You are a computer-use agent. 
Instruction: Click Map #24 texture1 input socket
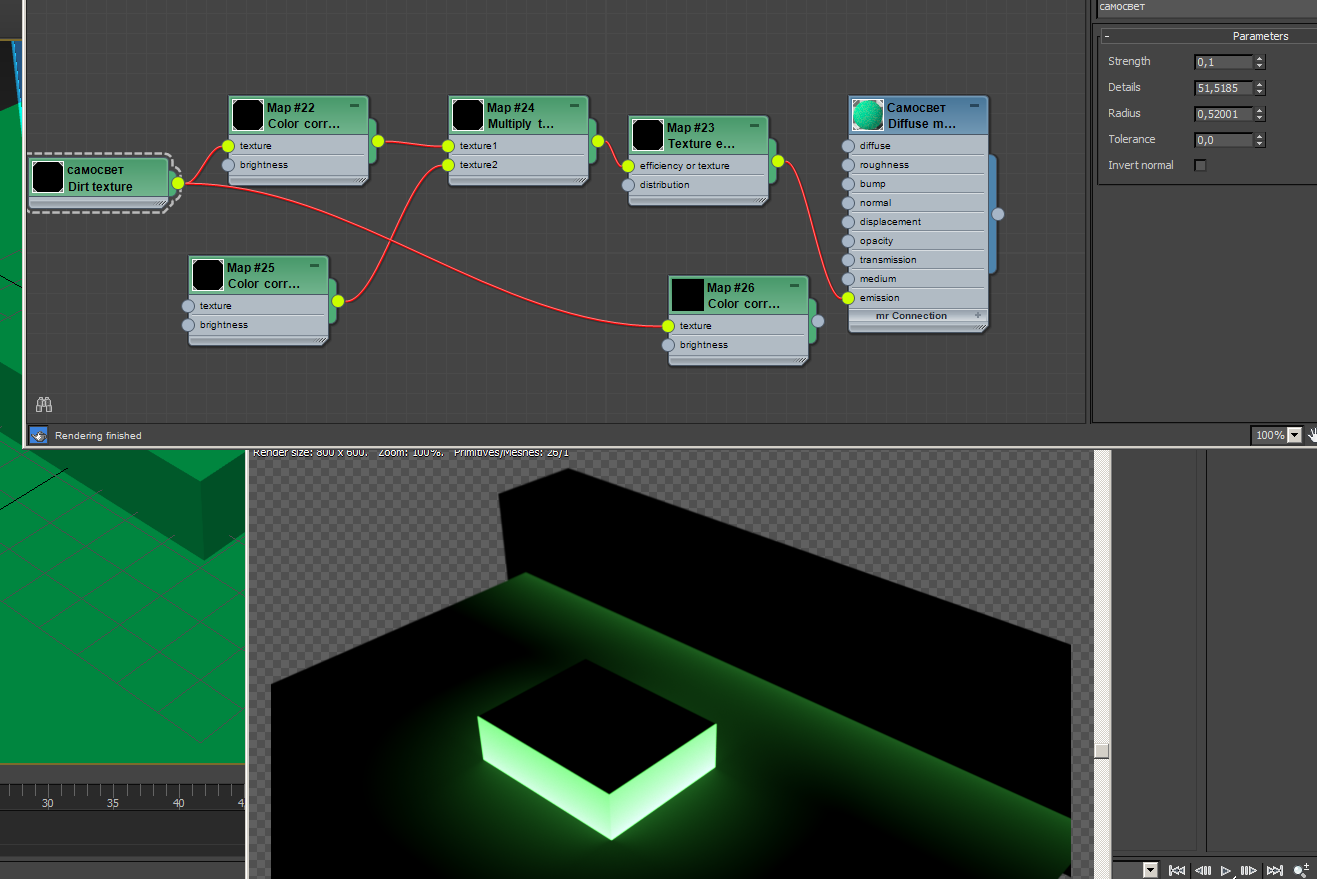pos(448,146)
